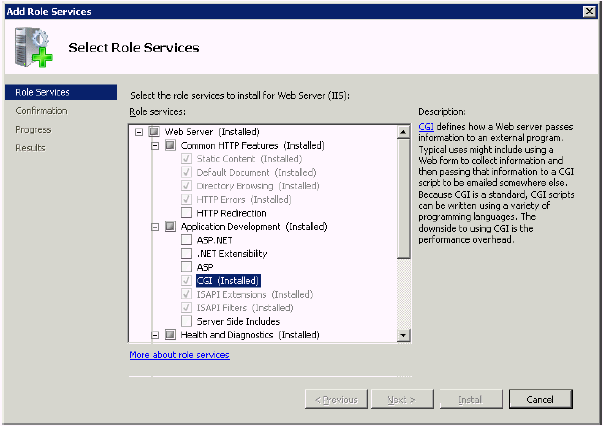Select the ISAPI Filters (Installed) row
The image size is (603, 426).
pos(245,308)
